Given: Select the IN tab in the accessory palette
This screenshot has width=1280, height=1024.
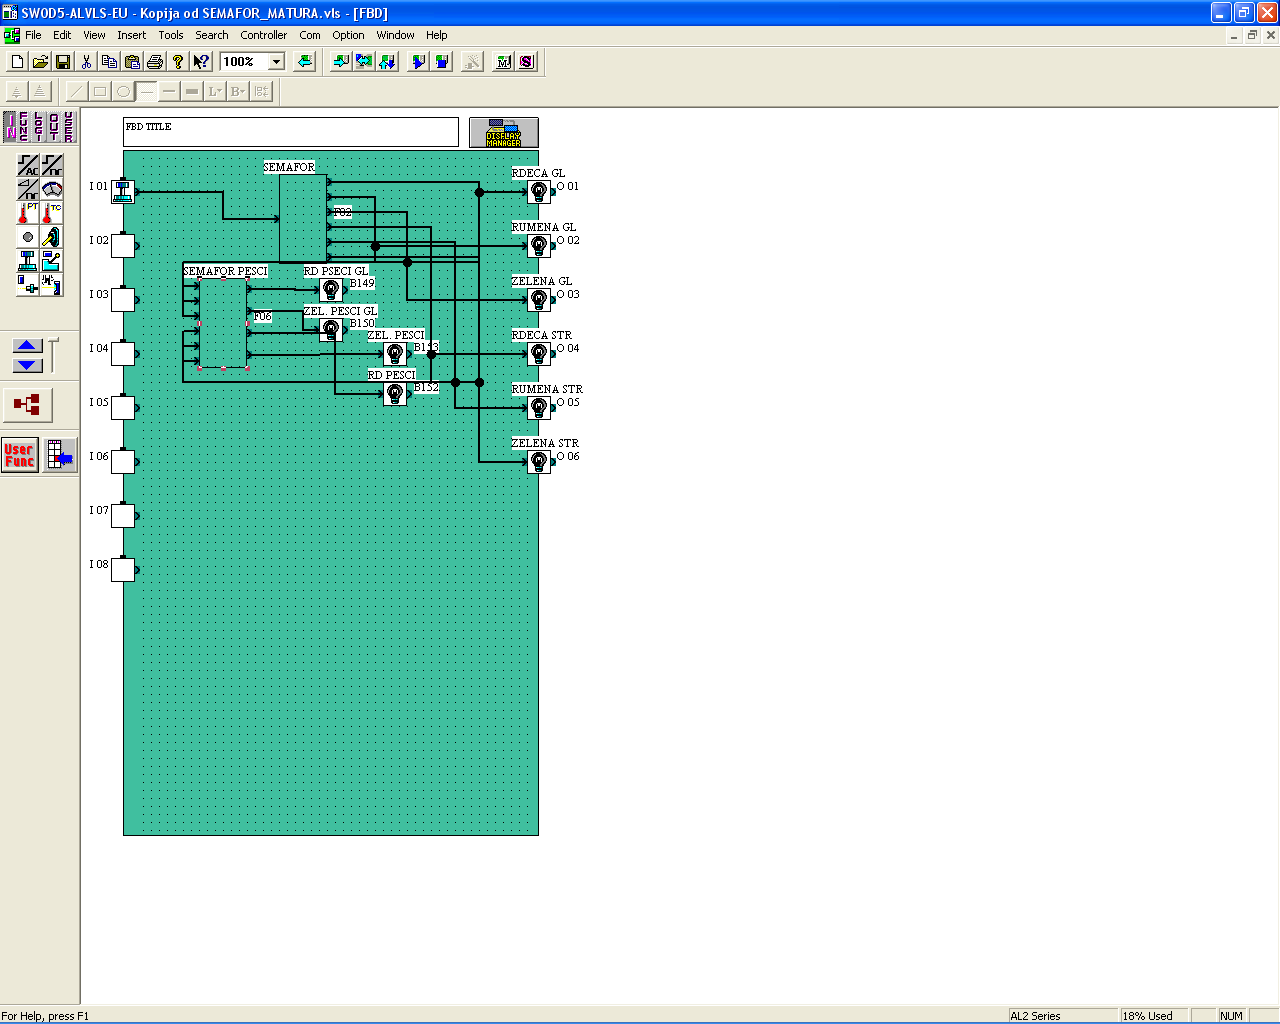Looking at the screenshot, I should pos(10,127).
